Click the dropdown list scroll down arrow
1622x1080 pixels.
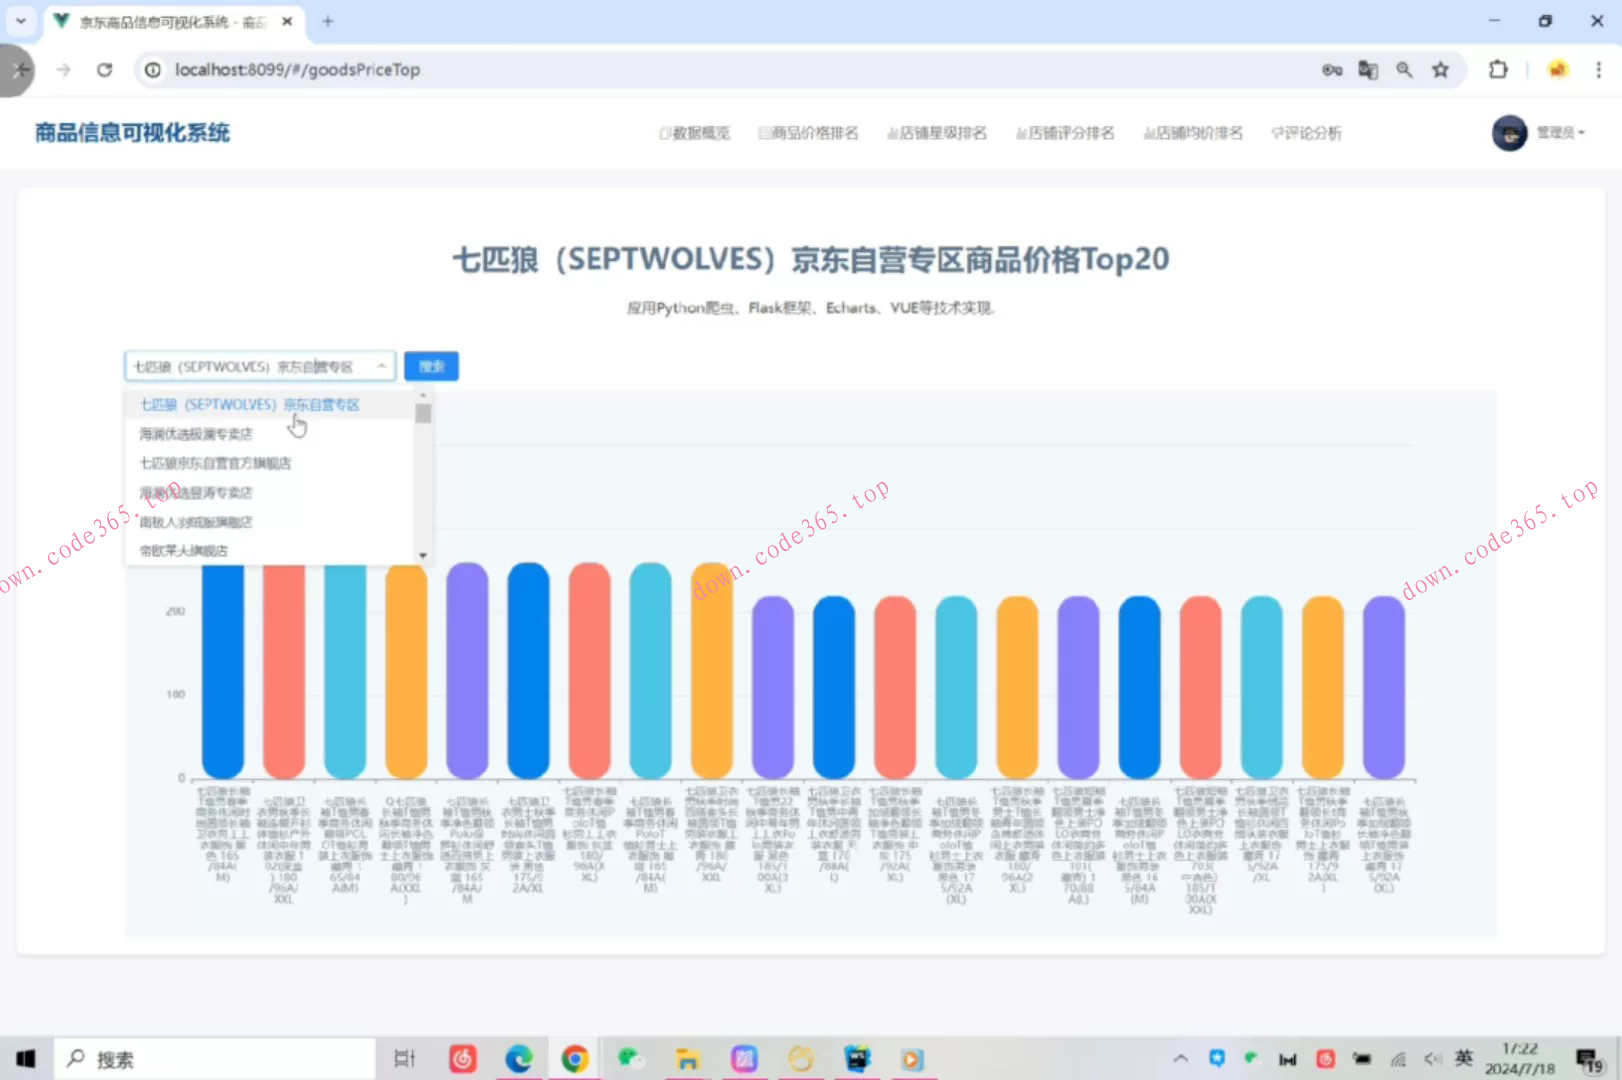click(x=423, y=555)
